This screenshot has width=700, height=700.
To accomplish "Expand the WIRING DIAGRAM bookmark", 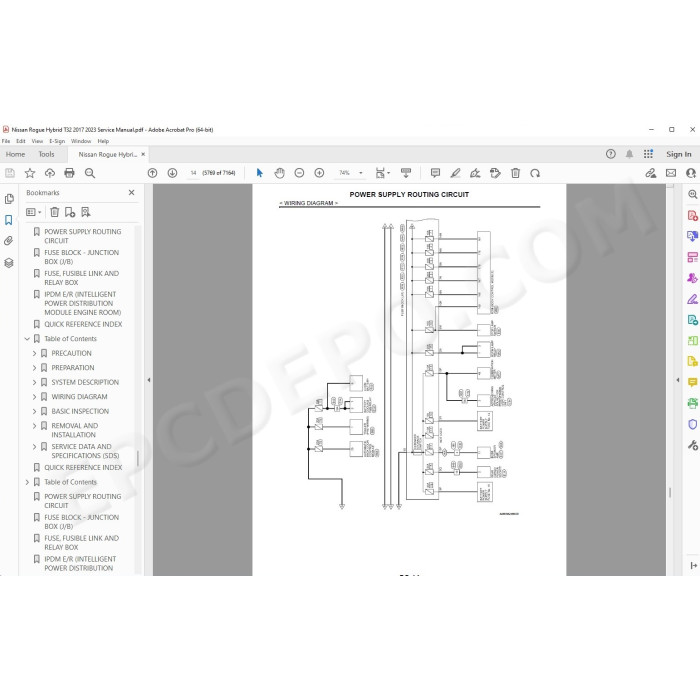I will pos(34,397).
